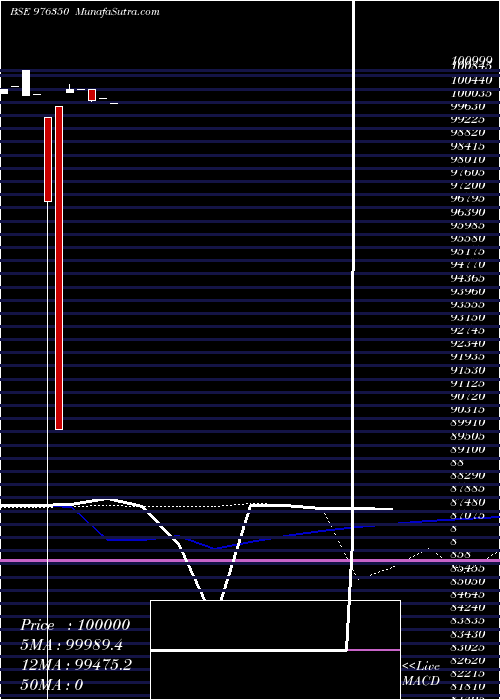Click the MunafaSutra.com label
500x700 pixels.
[117, 12]
